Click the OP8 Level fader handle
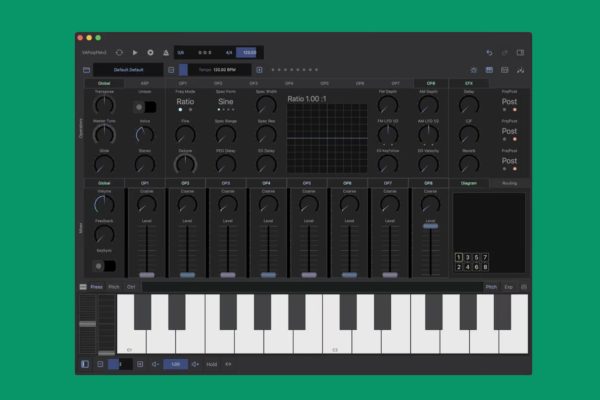The height and width of the screenshot is (400, 600). tap(430, 226)
